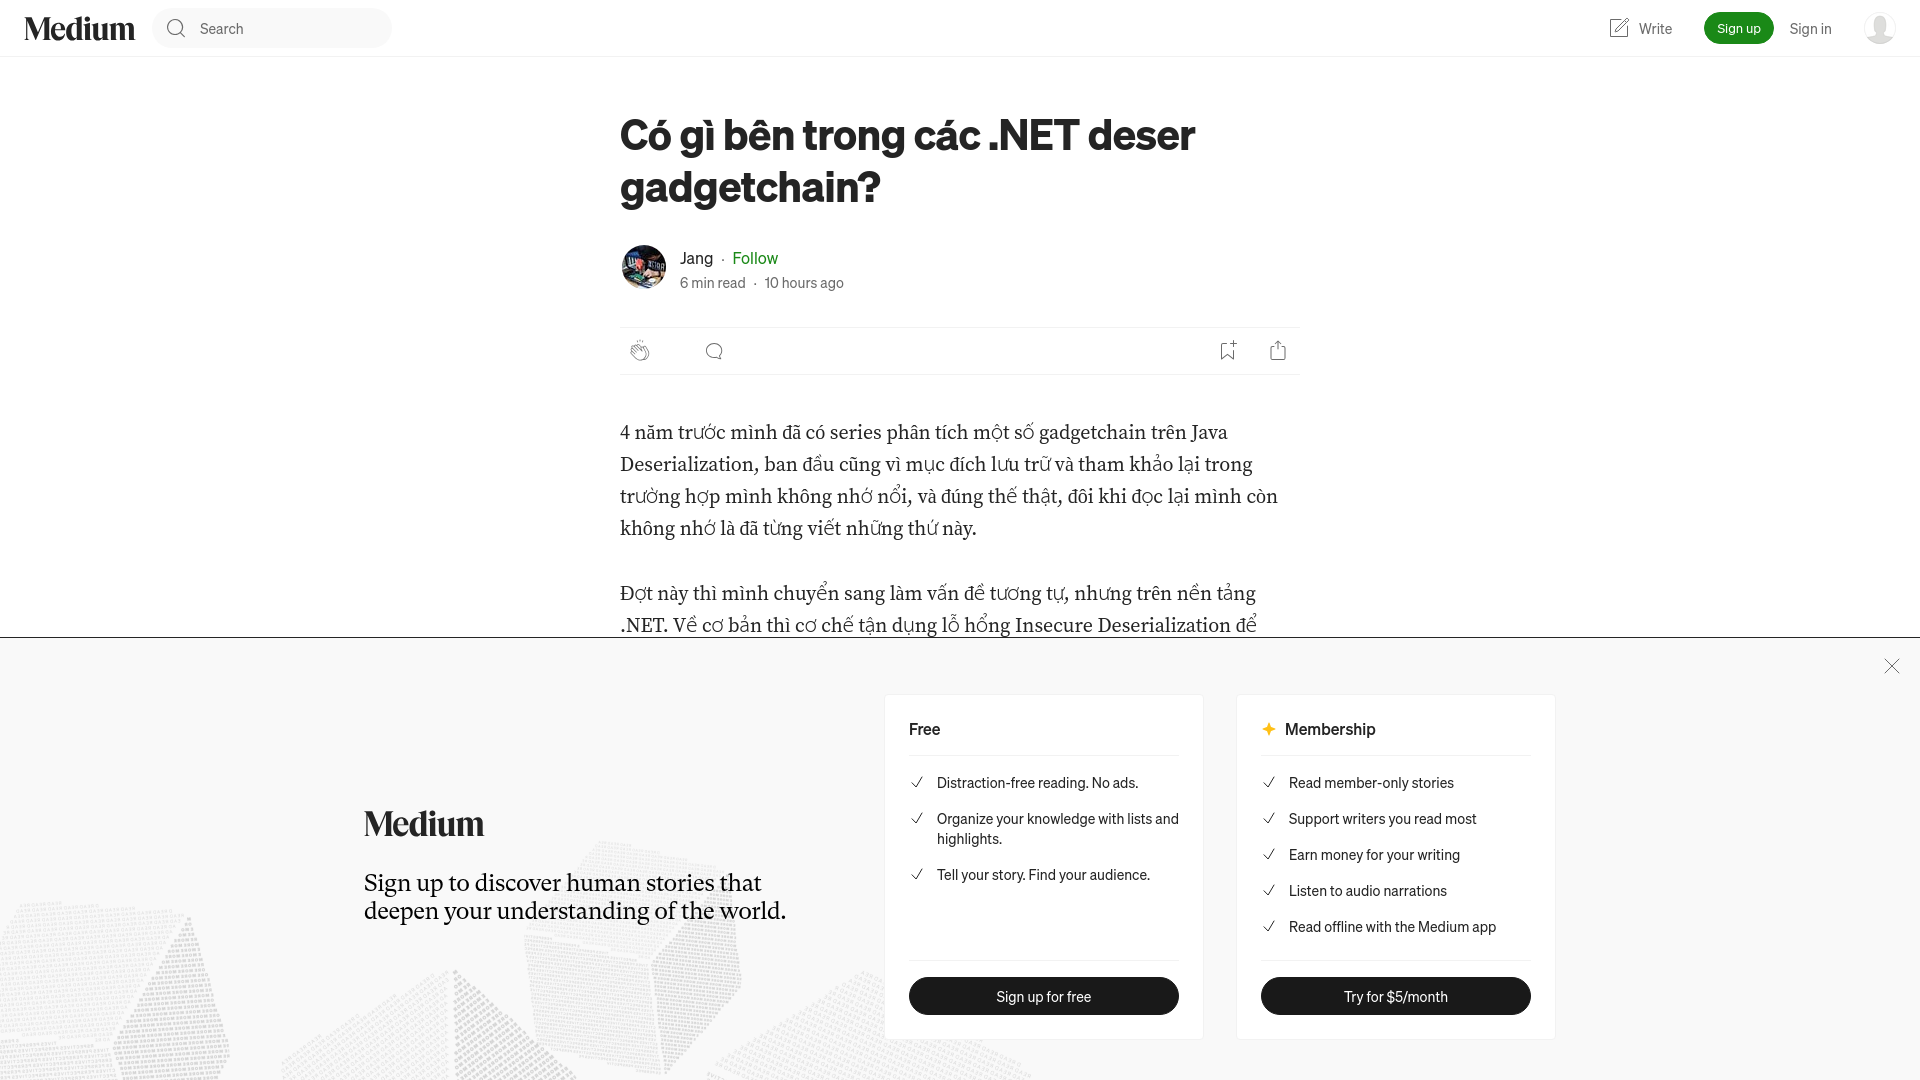Click the user avatar icon
The width and height of the screenshot is (1920, 1080).
point(1879,28)
